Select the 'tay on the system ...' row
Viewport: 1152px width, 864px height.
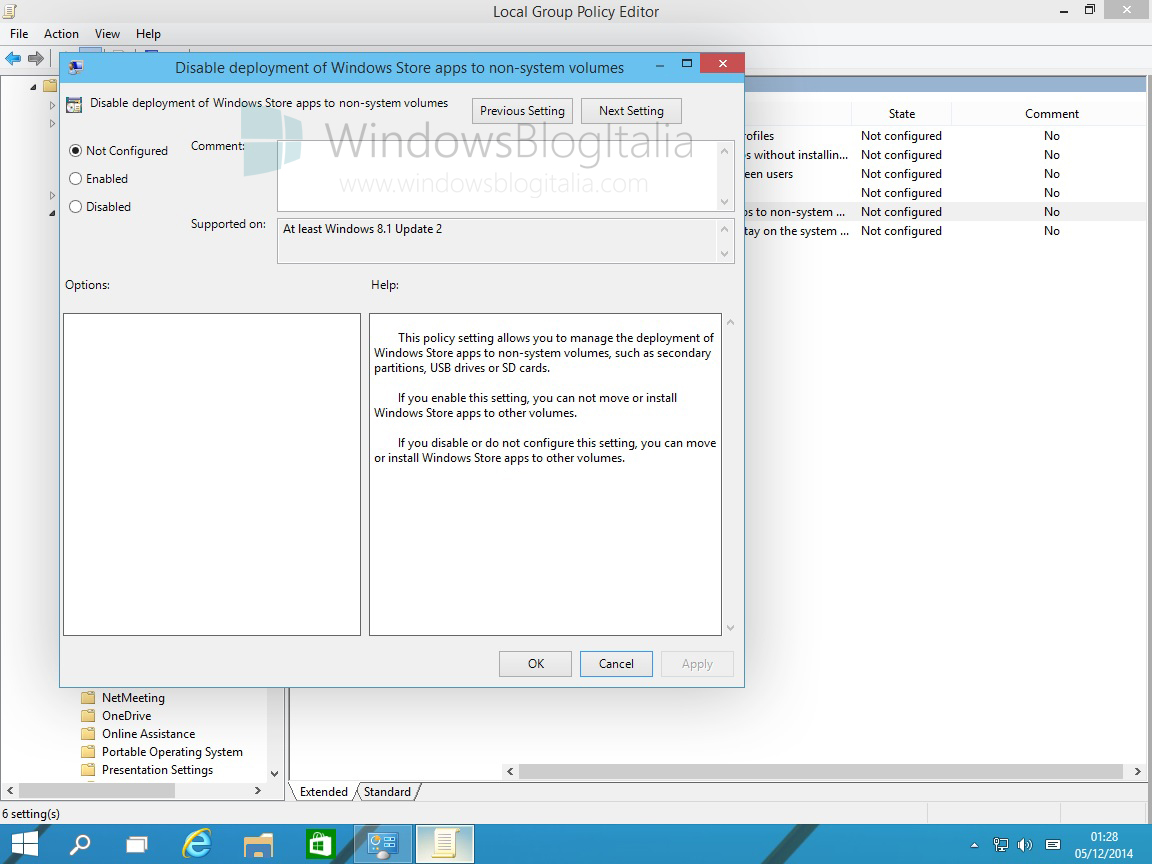point(946,231)
